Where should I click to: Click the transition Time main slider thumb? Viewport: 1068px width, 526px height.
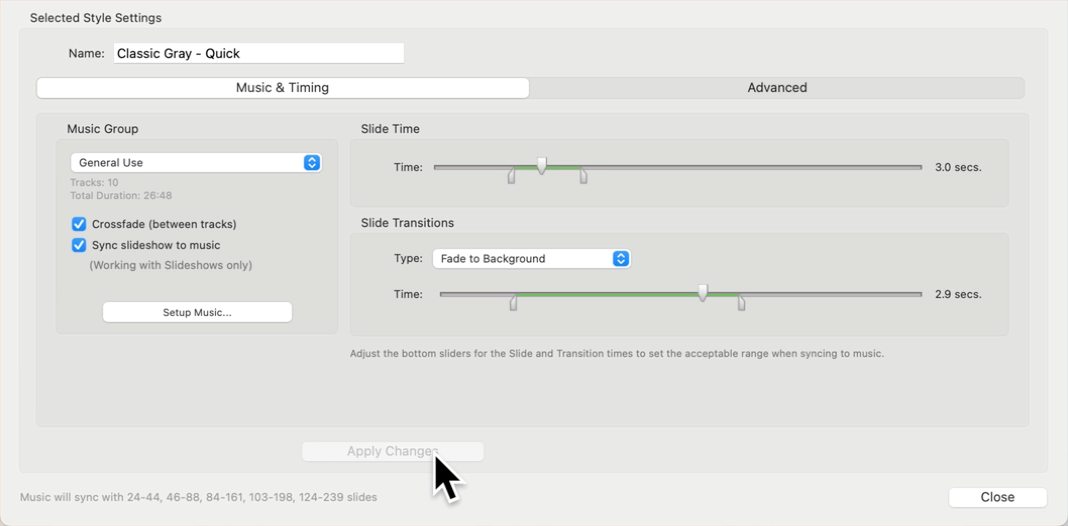click(x=703, y=292)
